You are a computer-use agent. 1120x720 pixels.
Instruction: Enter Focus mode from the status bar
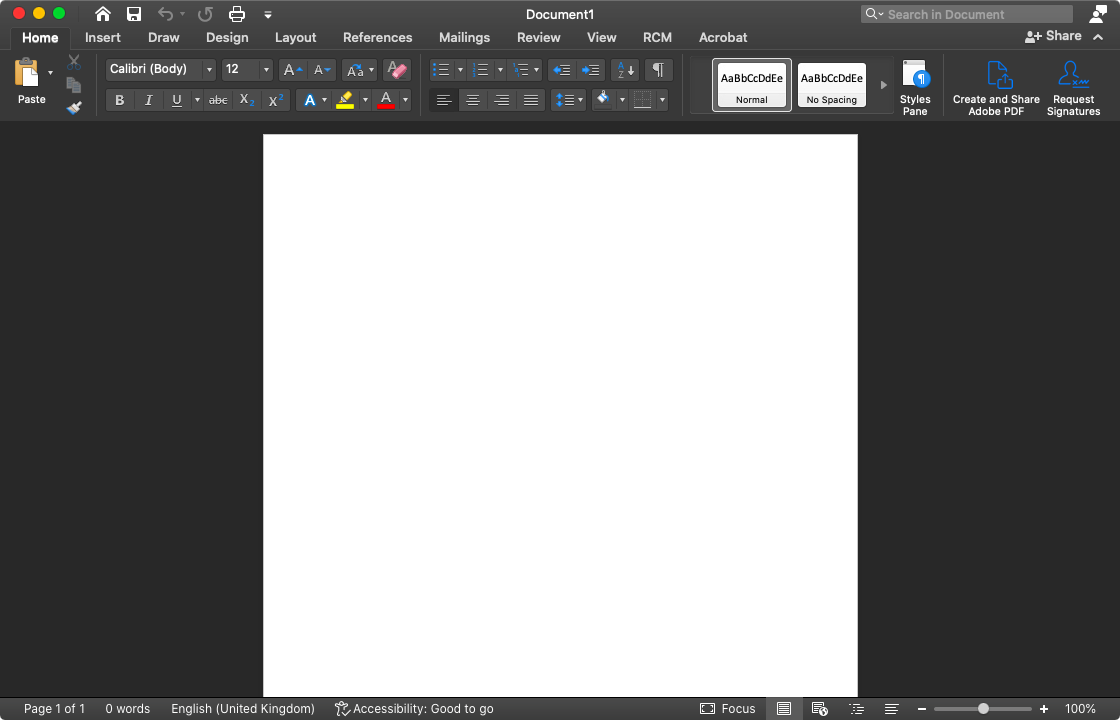[x=727, y=709]
